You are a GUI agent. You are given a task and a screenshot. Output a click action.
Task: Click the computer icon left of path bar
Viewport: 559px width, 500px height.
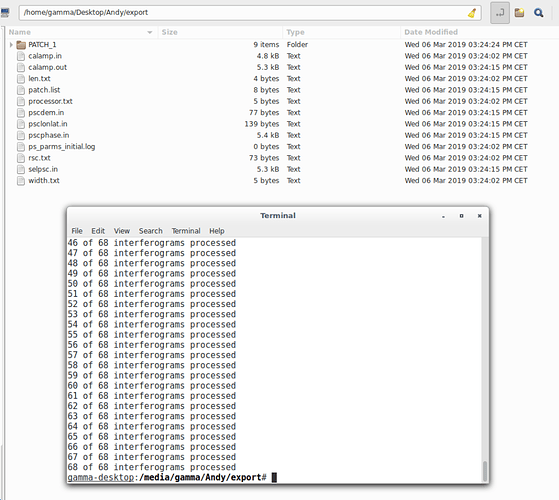pos(5,13)
